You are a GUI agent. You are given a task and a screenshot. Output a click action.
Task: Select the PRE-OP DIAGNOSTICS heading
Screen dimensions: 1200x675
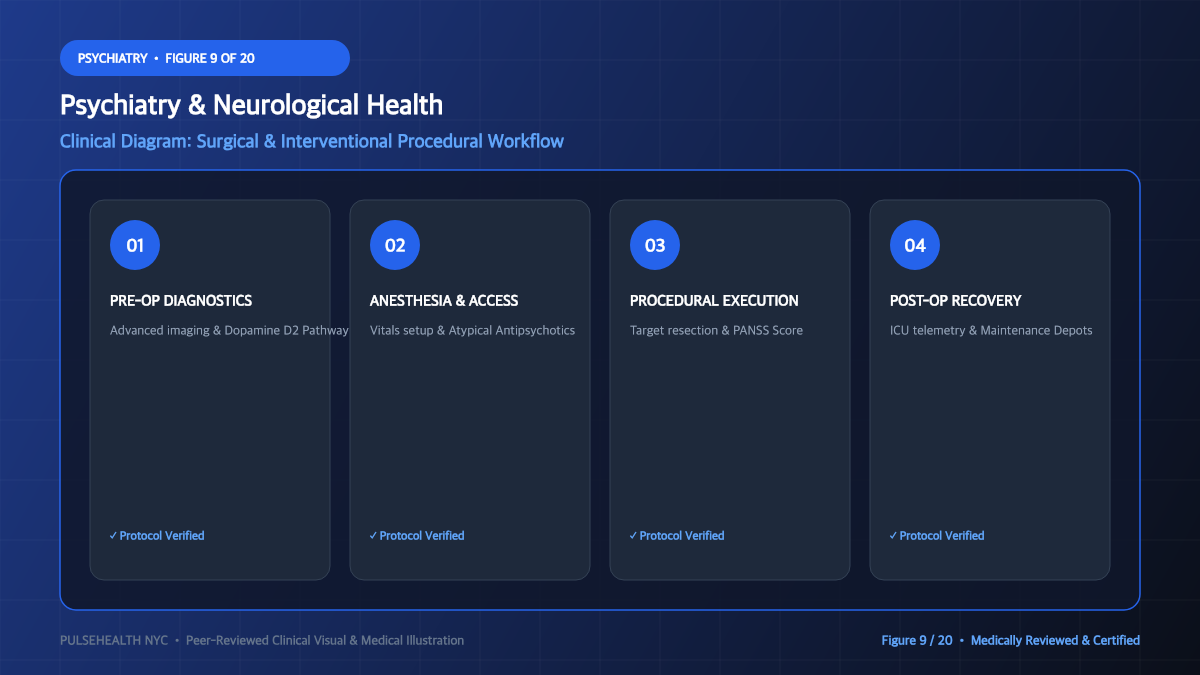[x=181, y=300]
